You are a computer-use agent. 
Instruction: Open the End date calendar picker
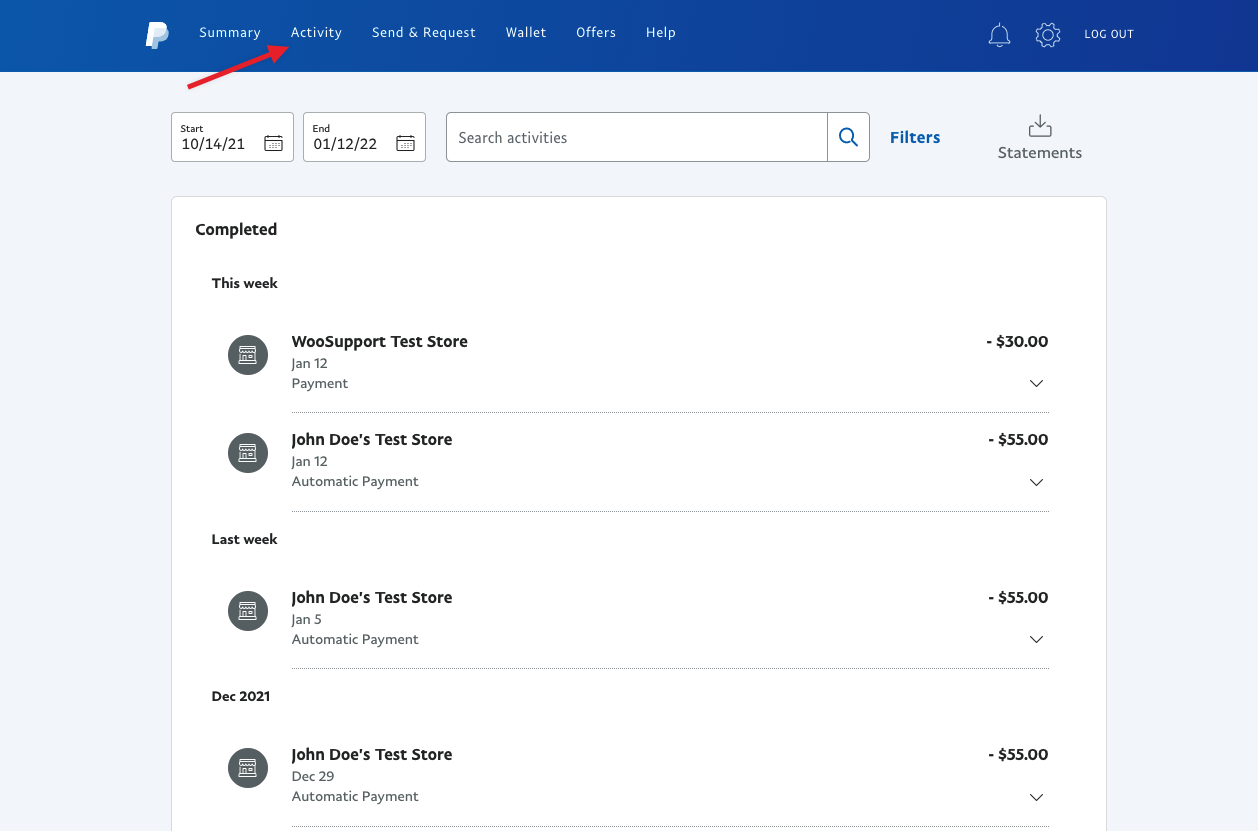tap(405, 143)
